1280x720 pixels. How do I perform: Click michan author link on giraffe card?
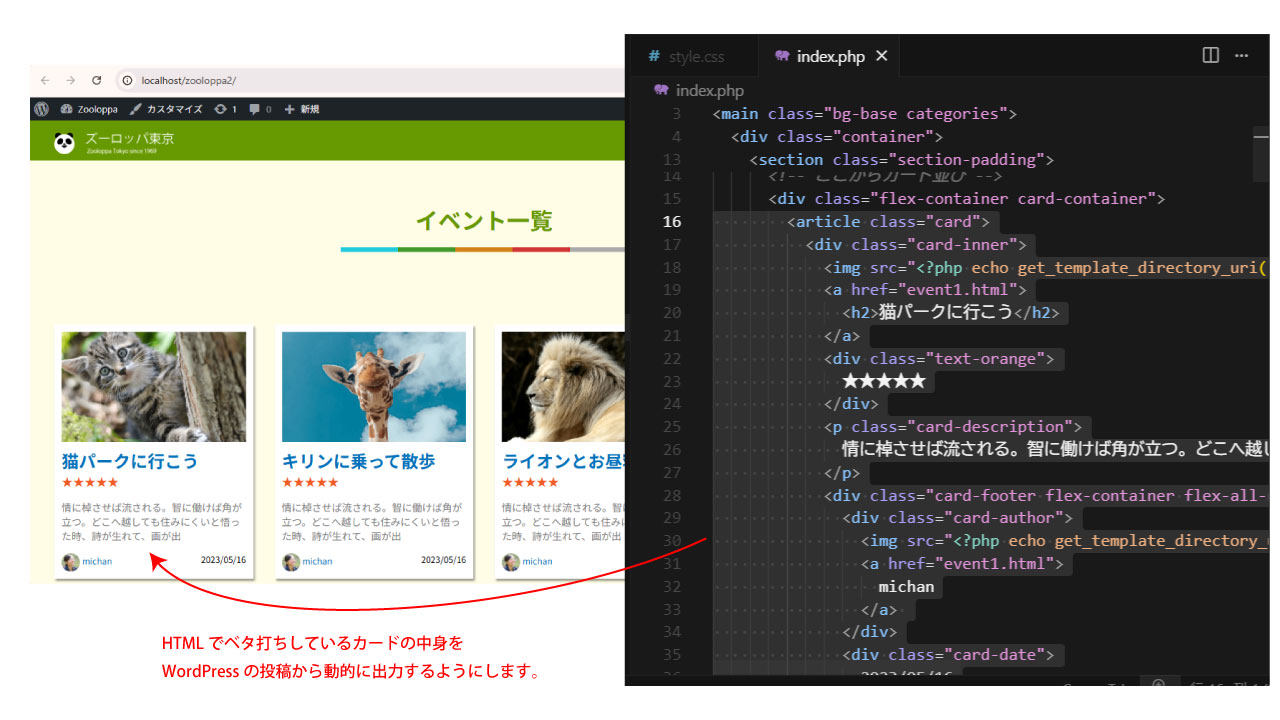point(317,561)
